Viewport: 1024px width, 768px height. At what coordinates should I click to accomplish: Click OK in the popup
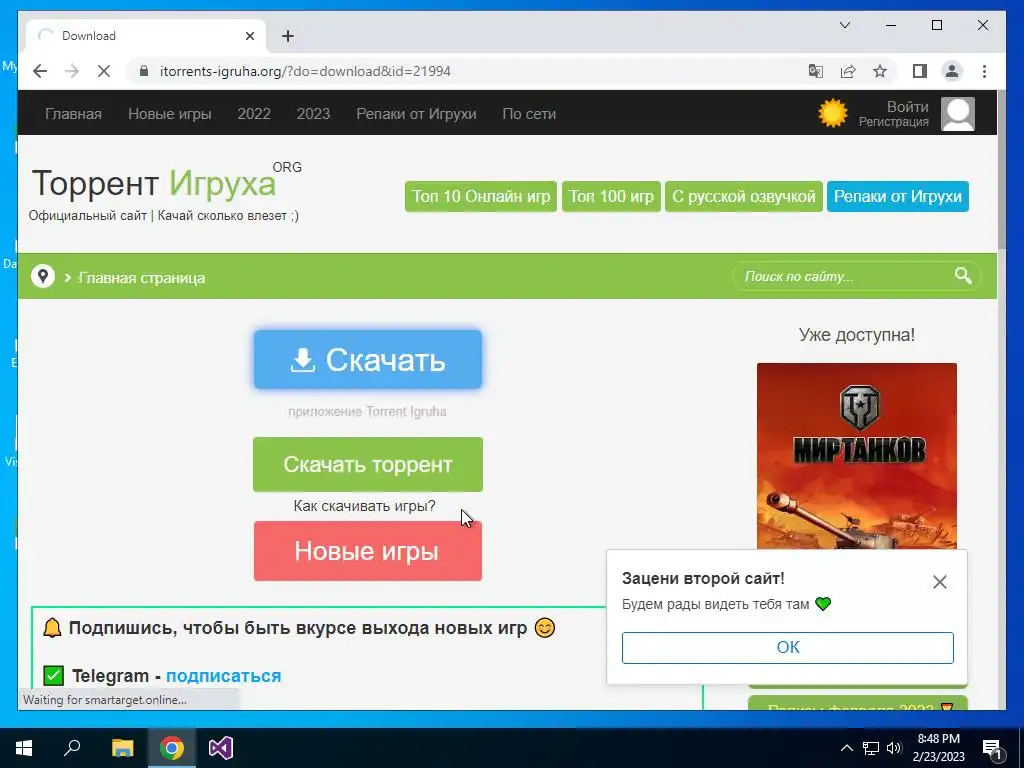pos(788,647)
